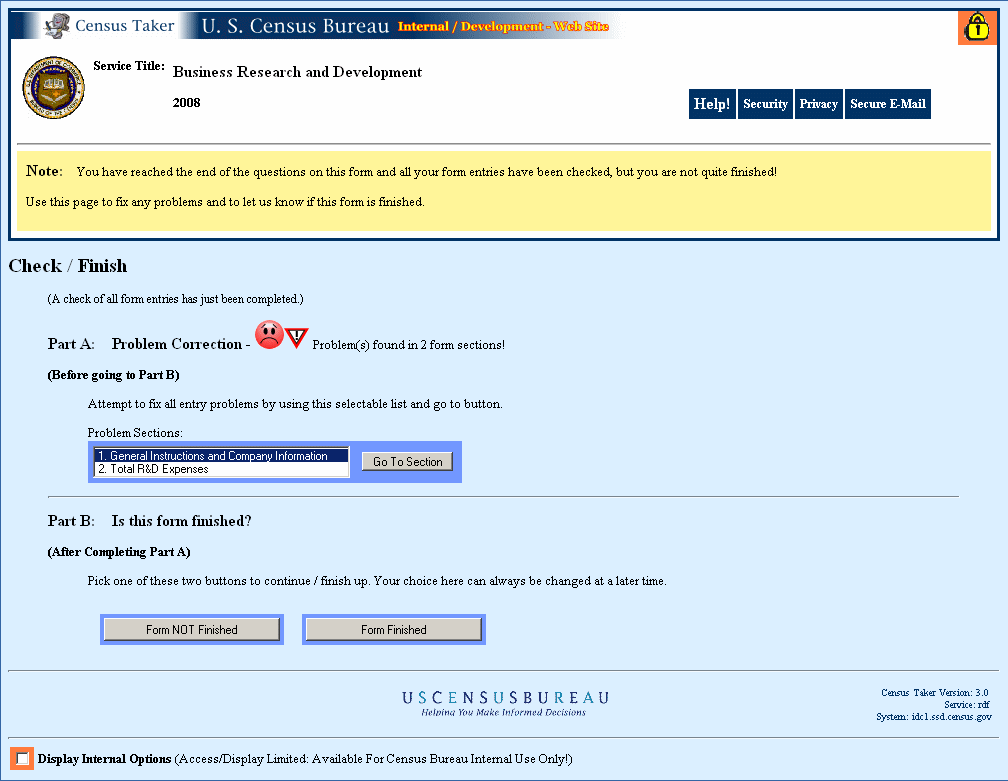
Task: Click the yellow padlock security icon
Action: 976,28
